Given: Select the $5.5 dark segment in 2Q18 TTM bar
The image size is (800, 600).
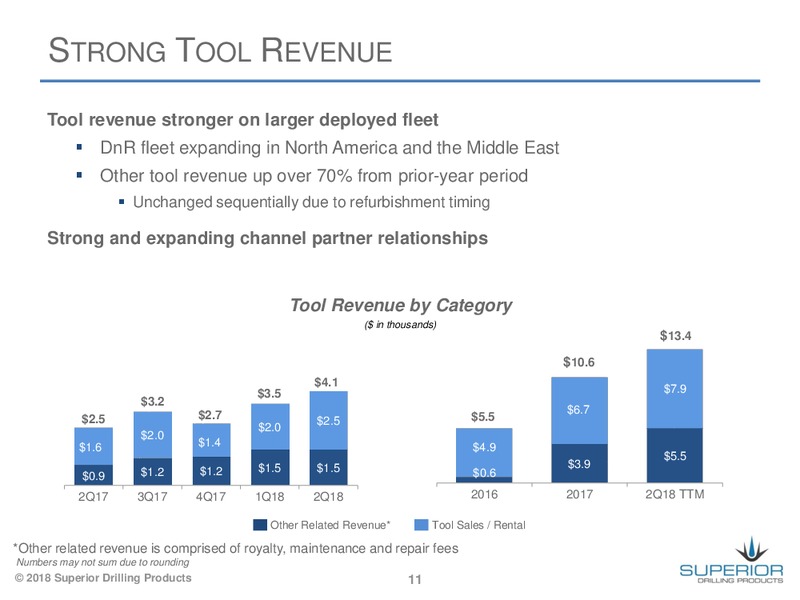Looking at the screenshot, I should tap(674, 456).
